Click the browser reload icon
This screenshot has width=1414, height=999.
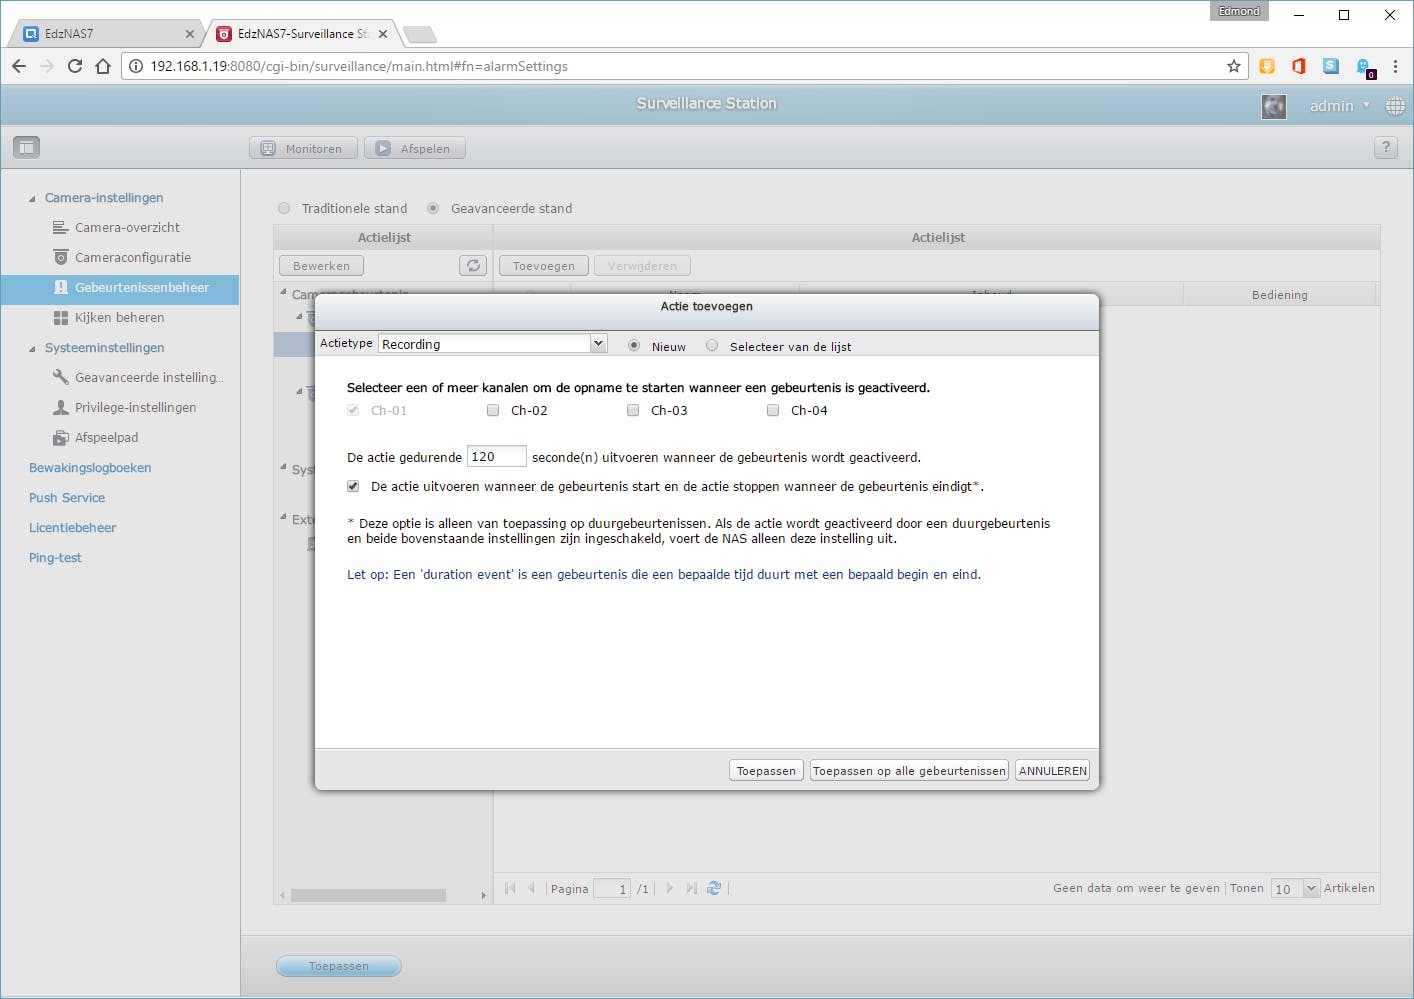(x=75, y=66)
